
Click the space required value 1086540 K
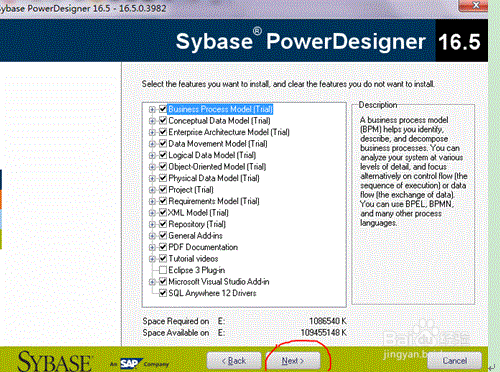point(328,321)
